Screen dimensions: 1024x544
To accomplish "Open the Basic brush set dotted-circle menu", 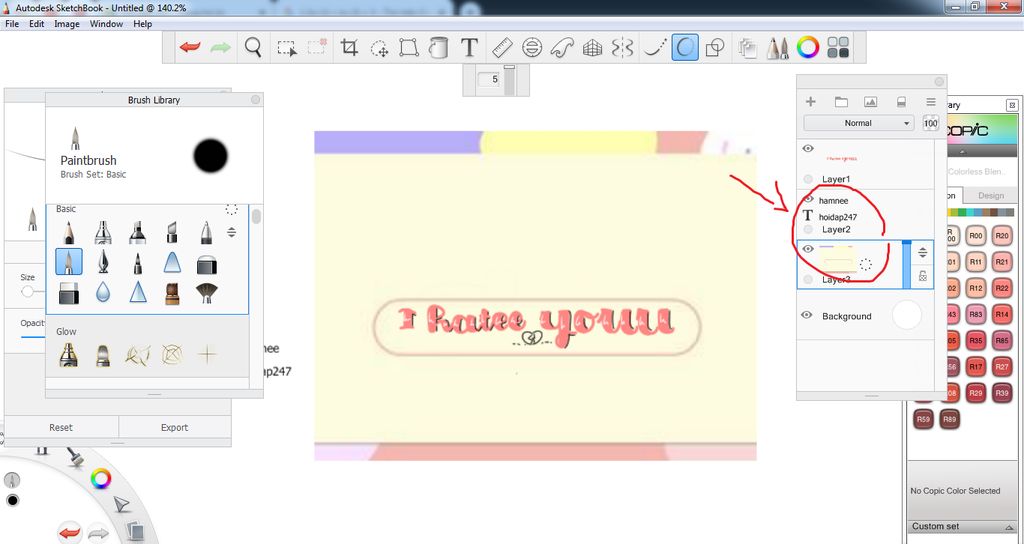I will (x=231, y=209).
